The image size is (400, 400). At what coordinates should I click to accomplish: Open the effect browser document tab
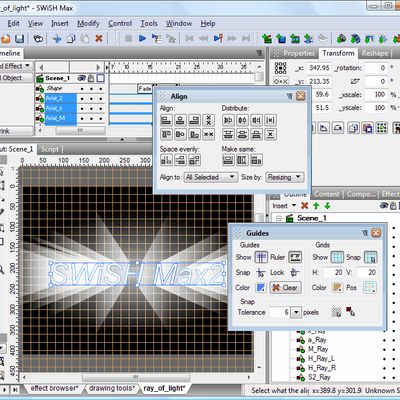[x=54, y=388]
